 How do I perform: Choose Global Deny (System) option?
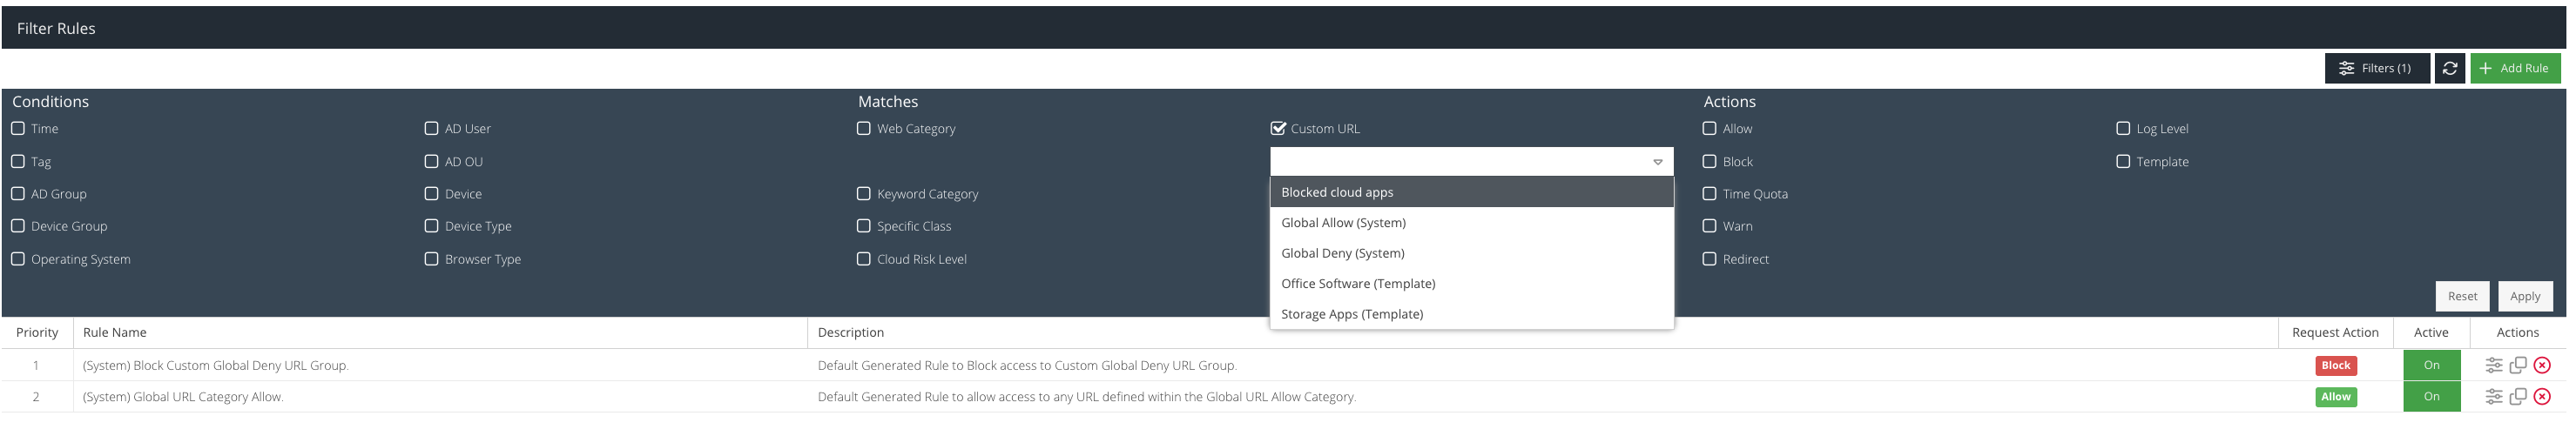(1342, 253)
